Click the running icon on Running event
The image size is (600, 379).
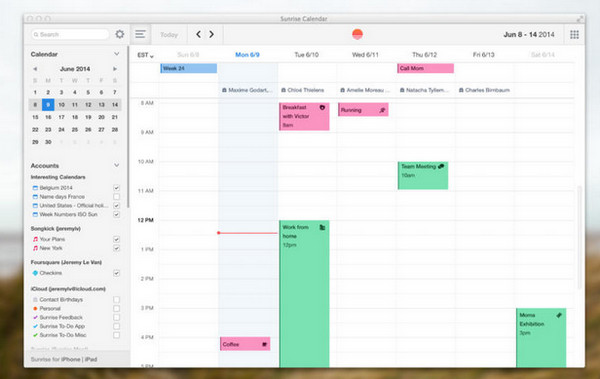[x=382, y=110]
